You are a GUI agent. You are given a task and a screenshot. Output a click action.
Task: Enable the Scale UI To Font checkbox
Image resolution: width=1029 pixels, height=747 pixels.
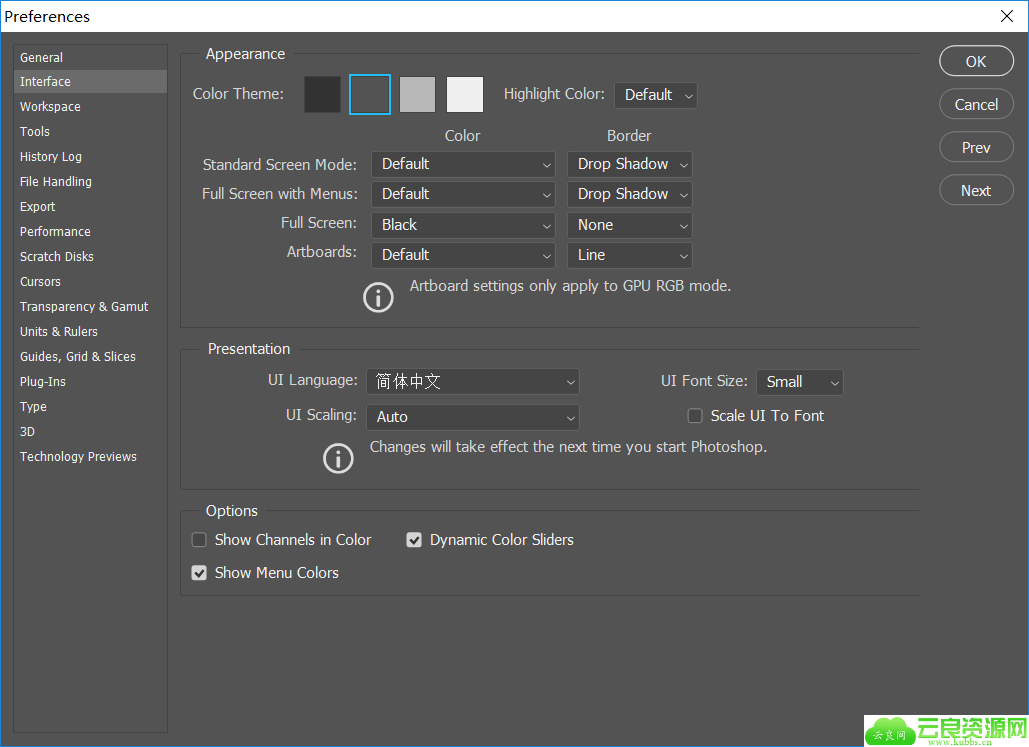(x=695, y=416)
